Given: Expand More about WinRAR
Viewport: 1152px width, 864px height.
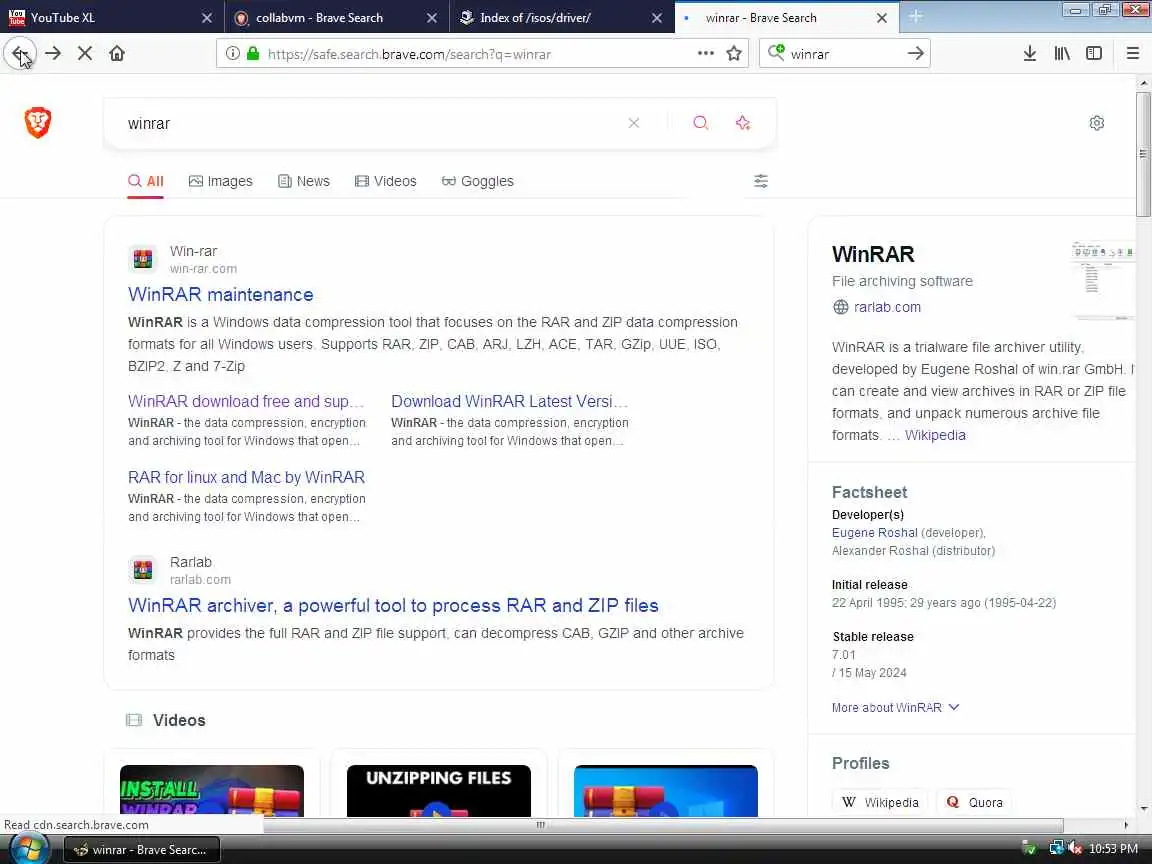Looking at the screenshot, I should click(x=895, y=708).
